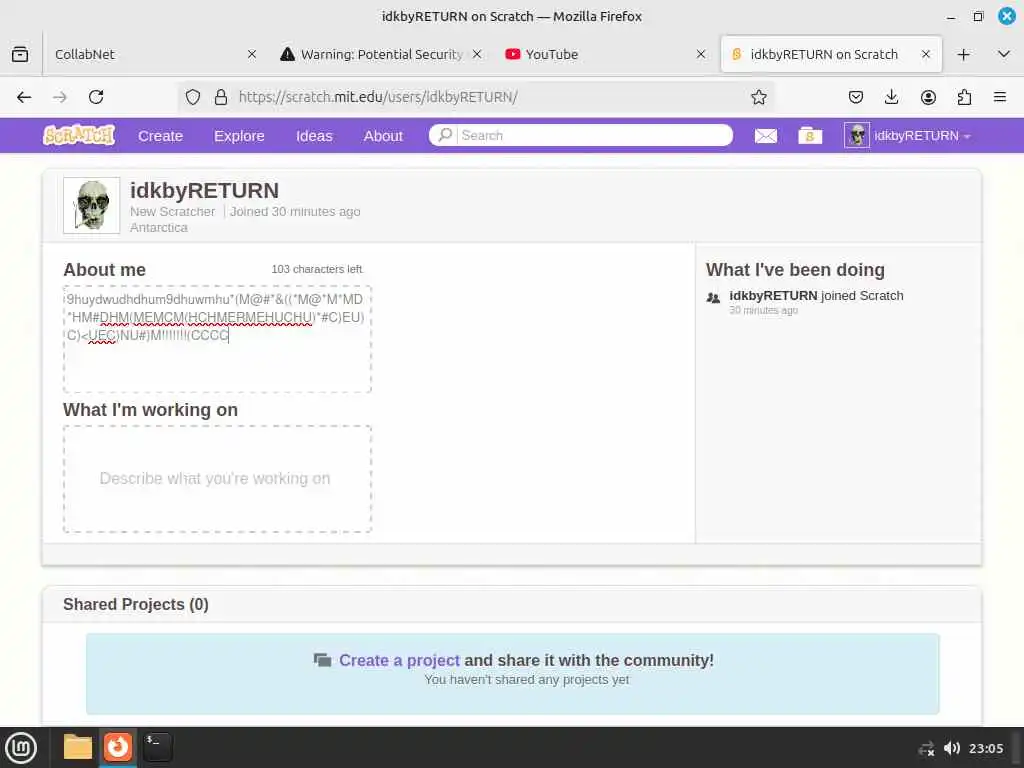
Task: Bookmark this page with the star icon
Action: pyautogui.click(x=758, y=97)
